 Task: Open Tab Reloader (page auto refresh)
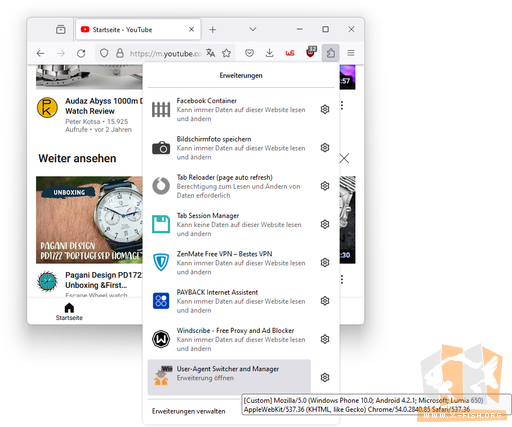point(229,186)
